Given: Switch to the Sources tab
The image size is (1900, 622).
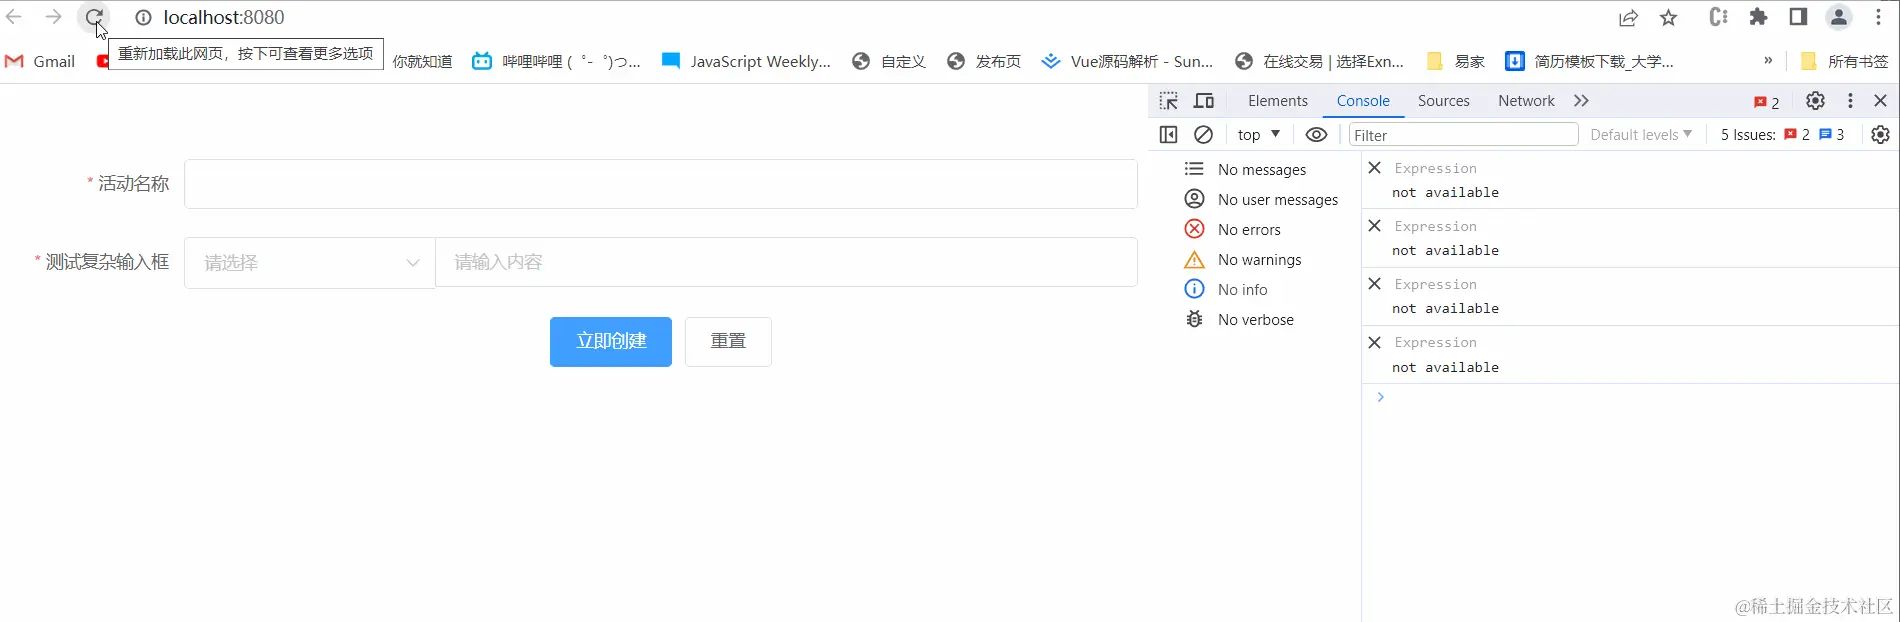Looking at the screenshot, I should [1443, 101].
